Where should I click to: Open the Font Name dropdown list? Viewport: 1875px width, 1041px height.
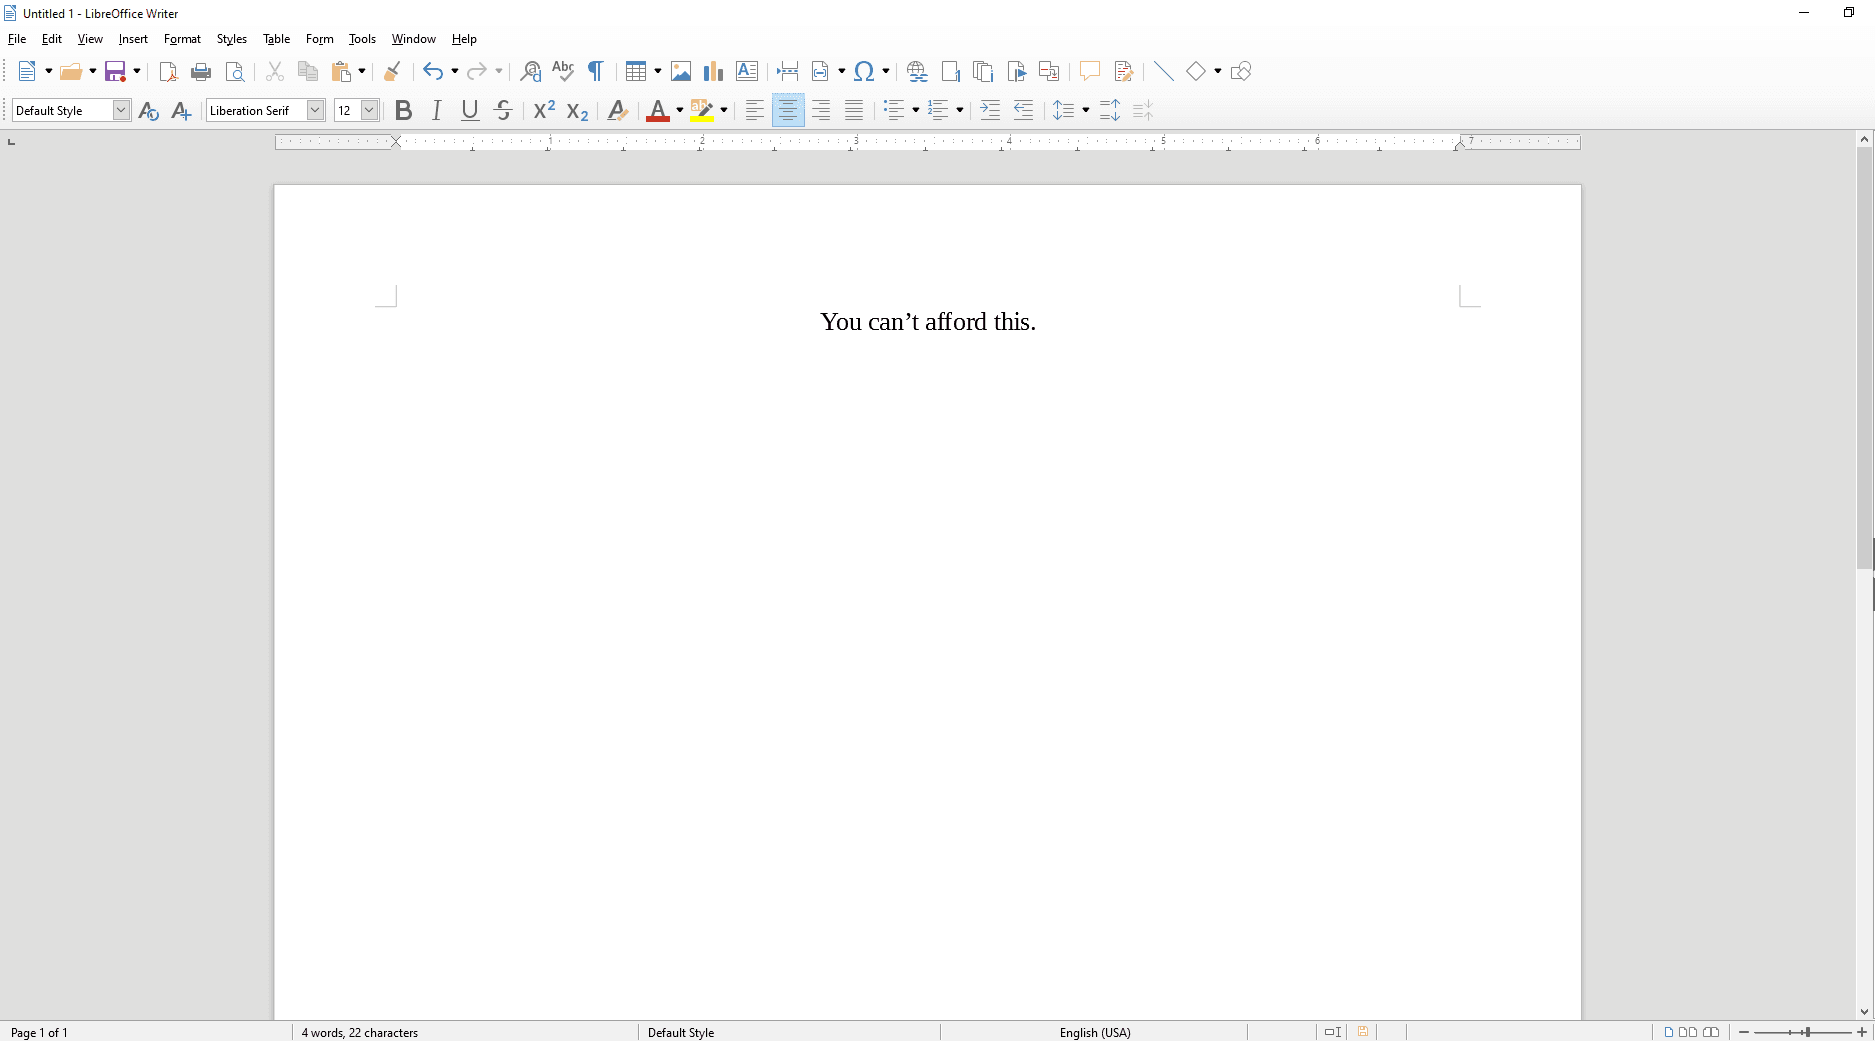(315, 110)
